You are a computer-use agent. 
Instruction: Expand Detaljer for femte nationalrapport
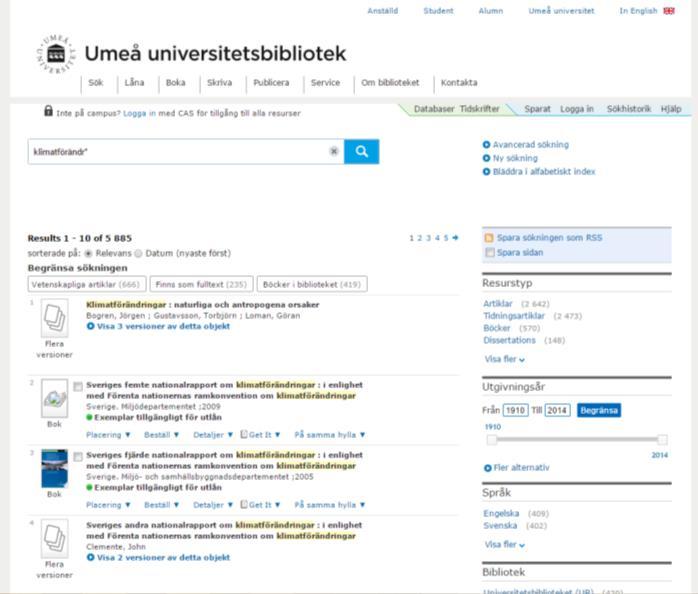(x=213, y=435)
